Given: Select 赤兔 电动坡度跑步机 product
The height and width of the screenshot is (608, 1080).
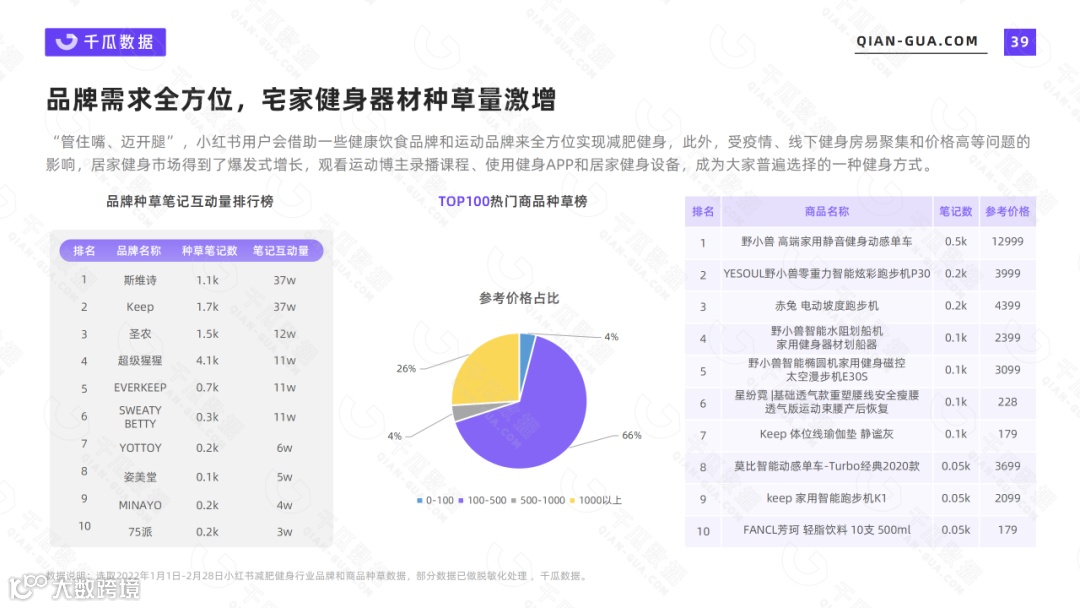Looking at the screenshot, I should 827,306.
